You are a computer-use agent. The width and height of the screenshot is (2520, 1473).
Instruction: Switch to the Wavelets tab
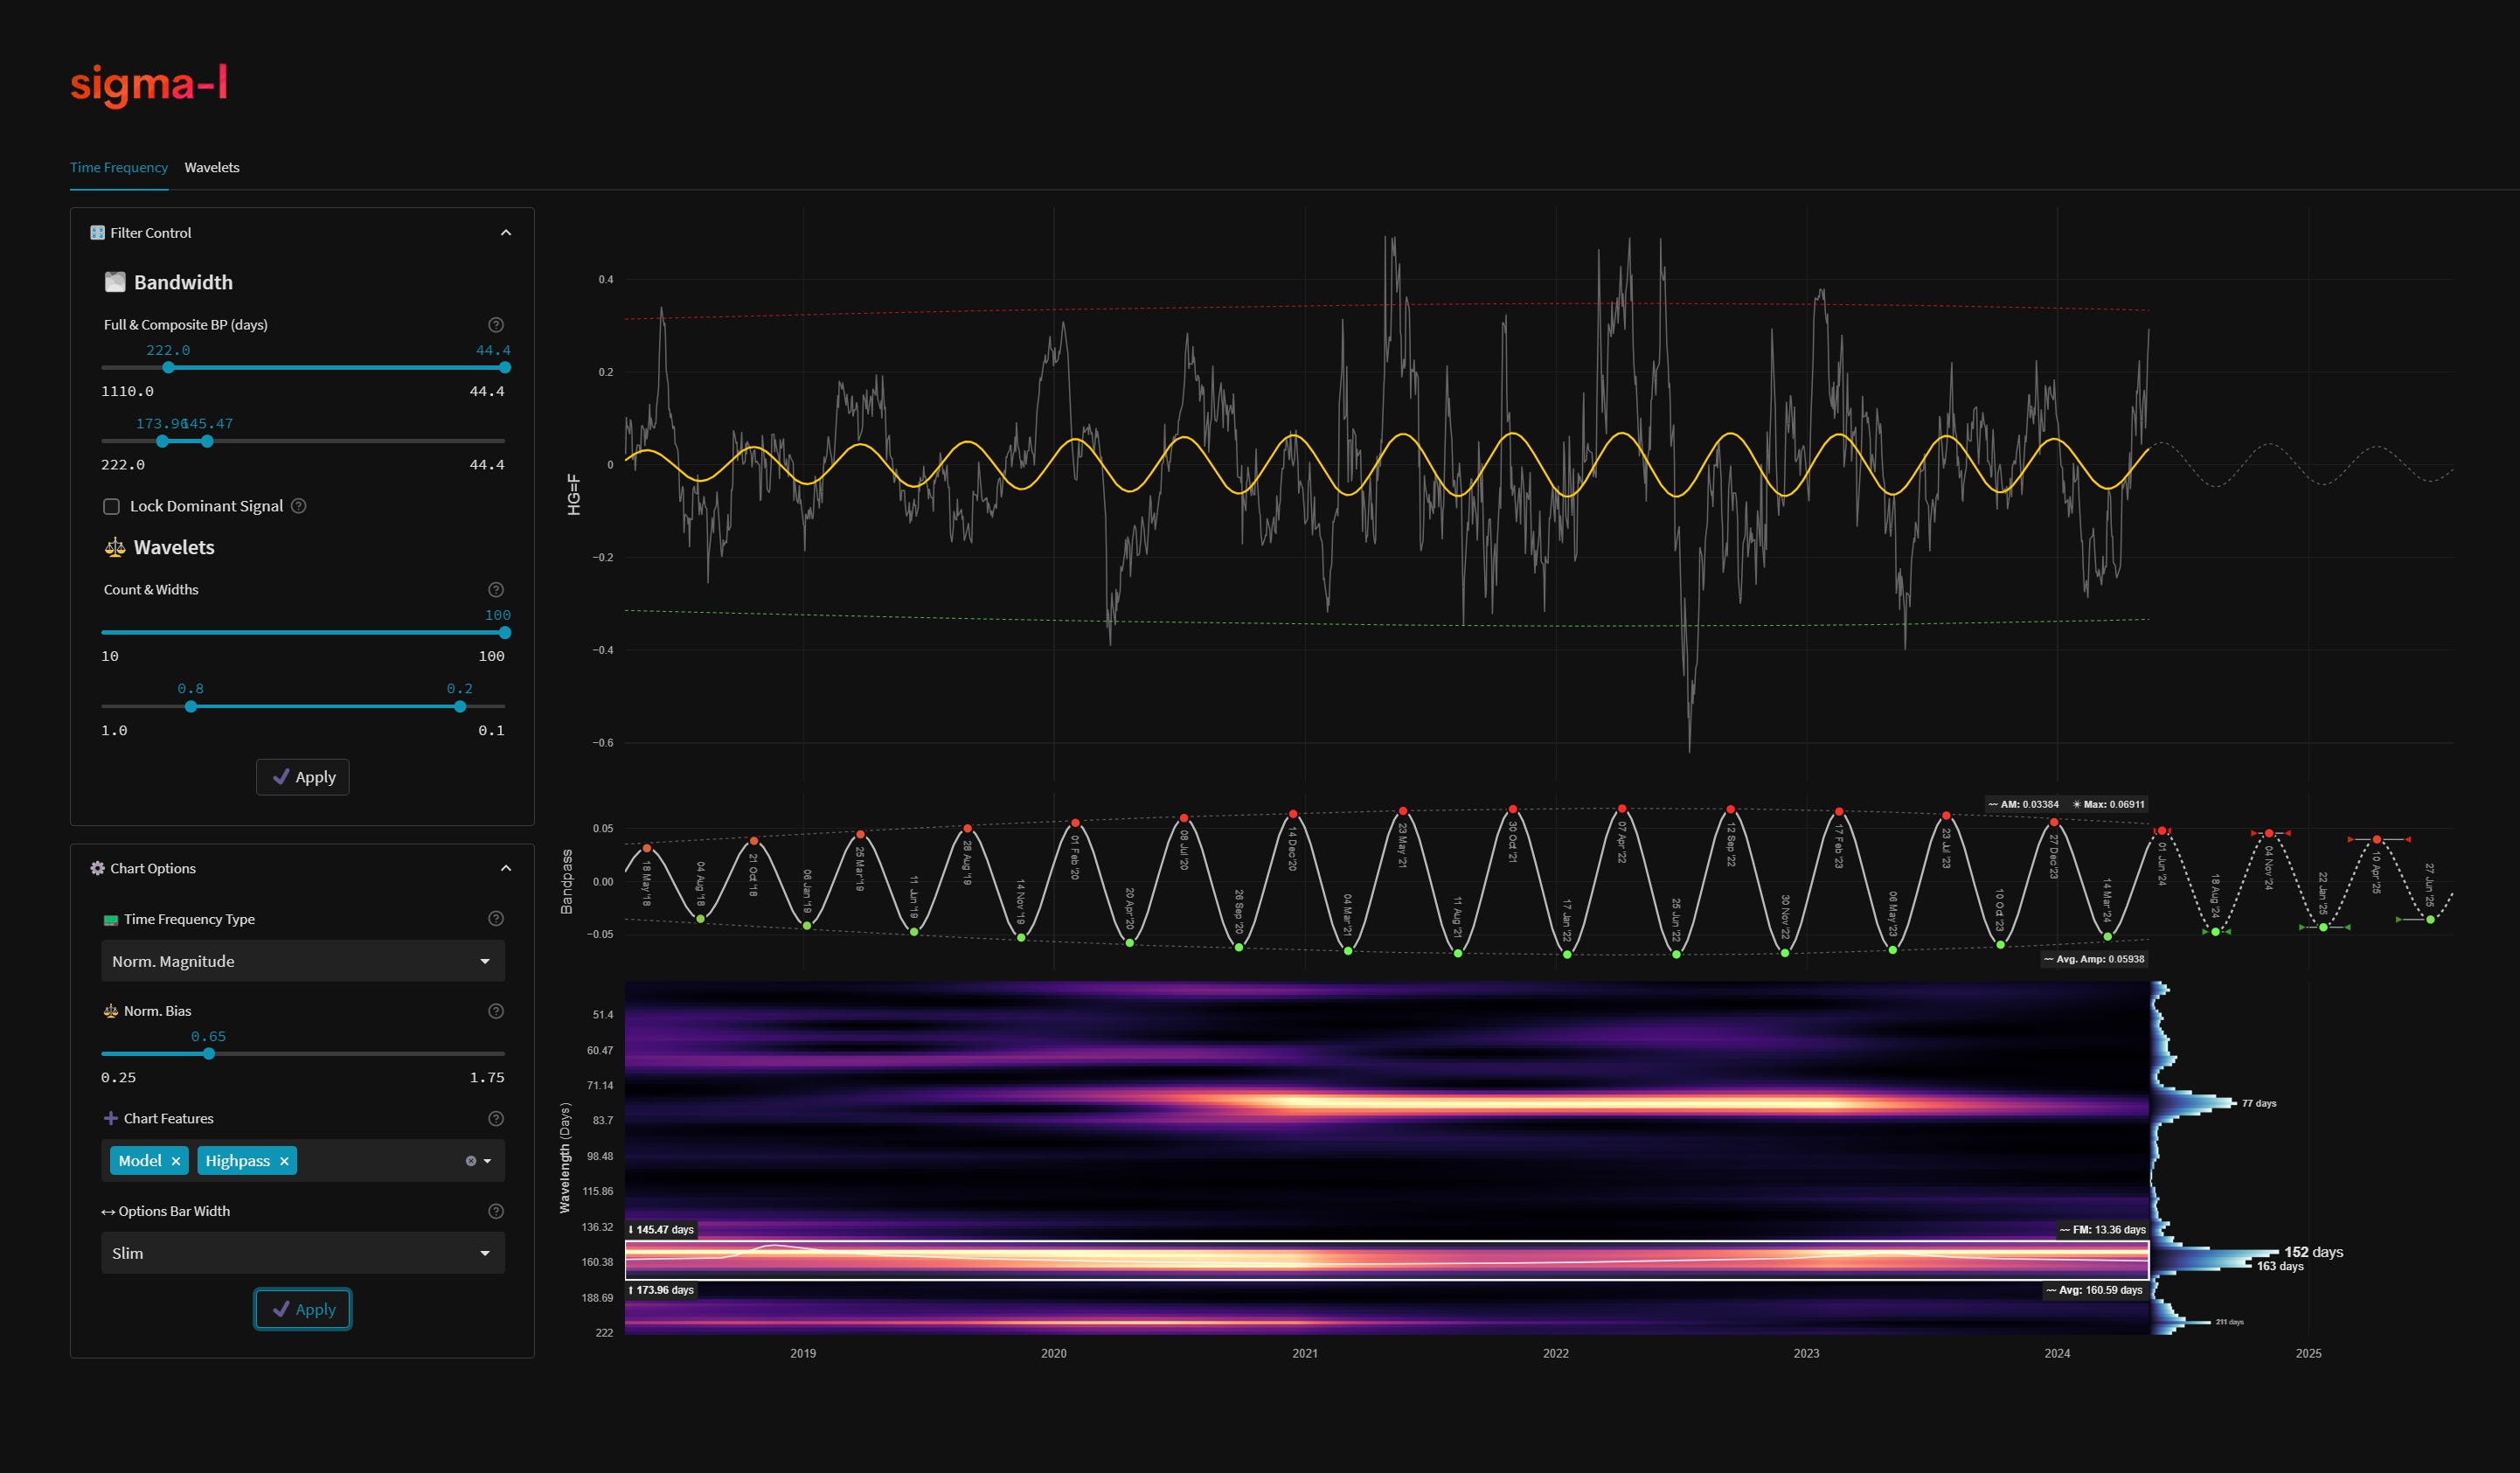[x=212, y=167]
